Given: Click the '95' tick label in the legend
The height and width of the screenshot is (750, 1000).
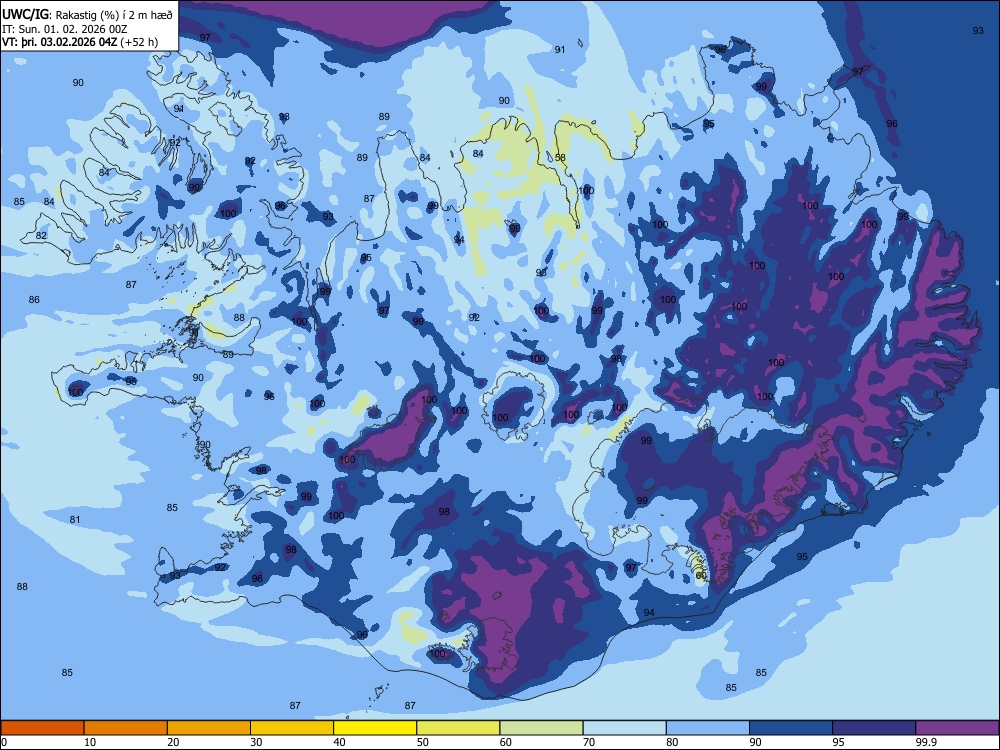Looking at the screenshot, I should pyautogui.click(x=839, y=742).
